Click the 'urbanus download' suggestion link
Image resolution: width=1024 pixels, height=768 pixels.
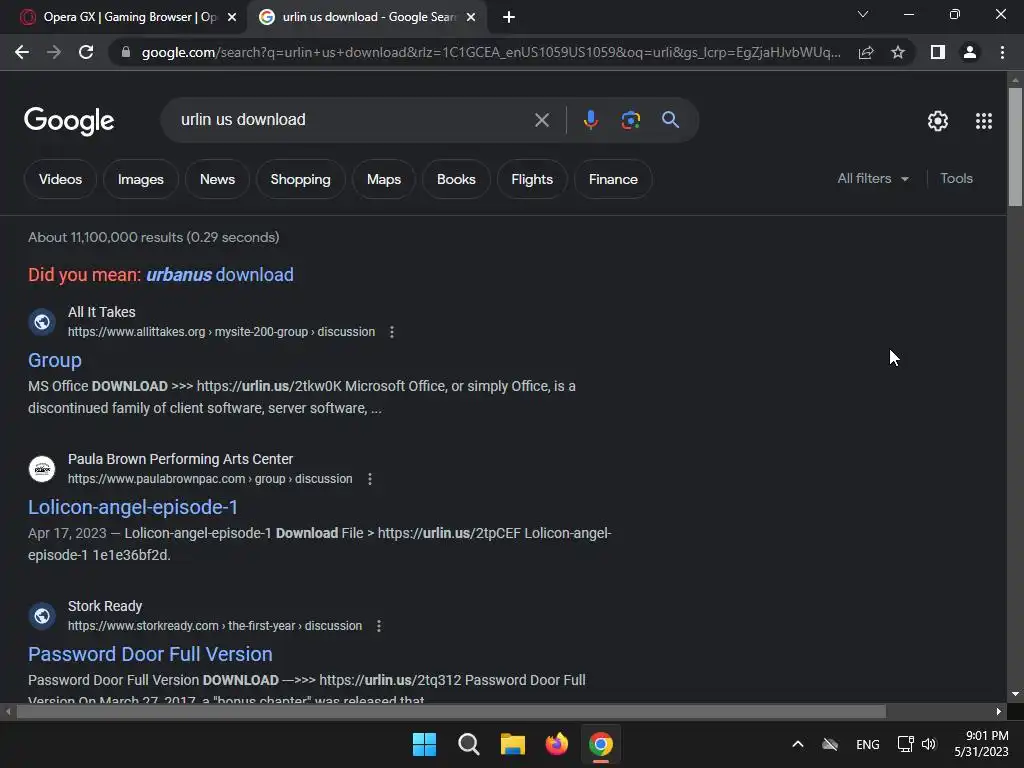coord(219,274)
